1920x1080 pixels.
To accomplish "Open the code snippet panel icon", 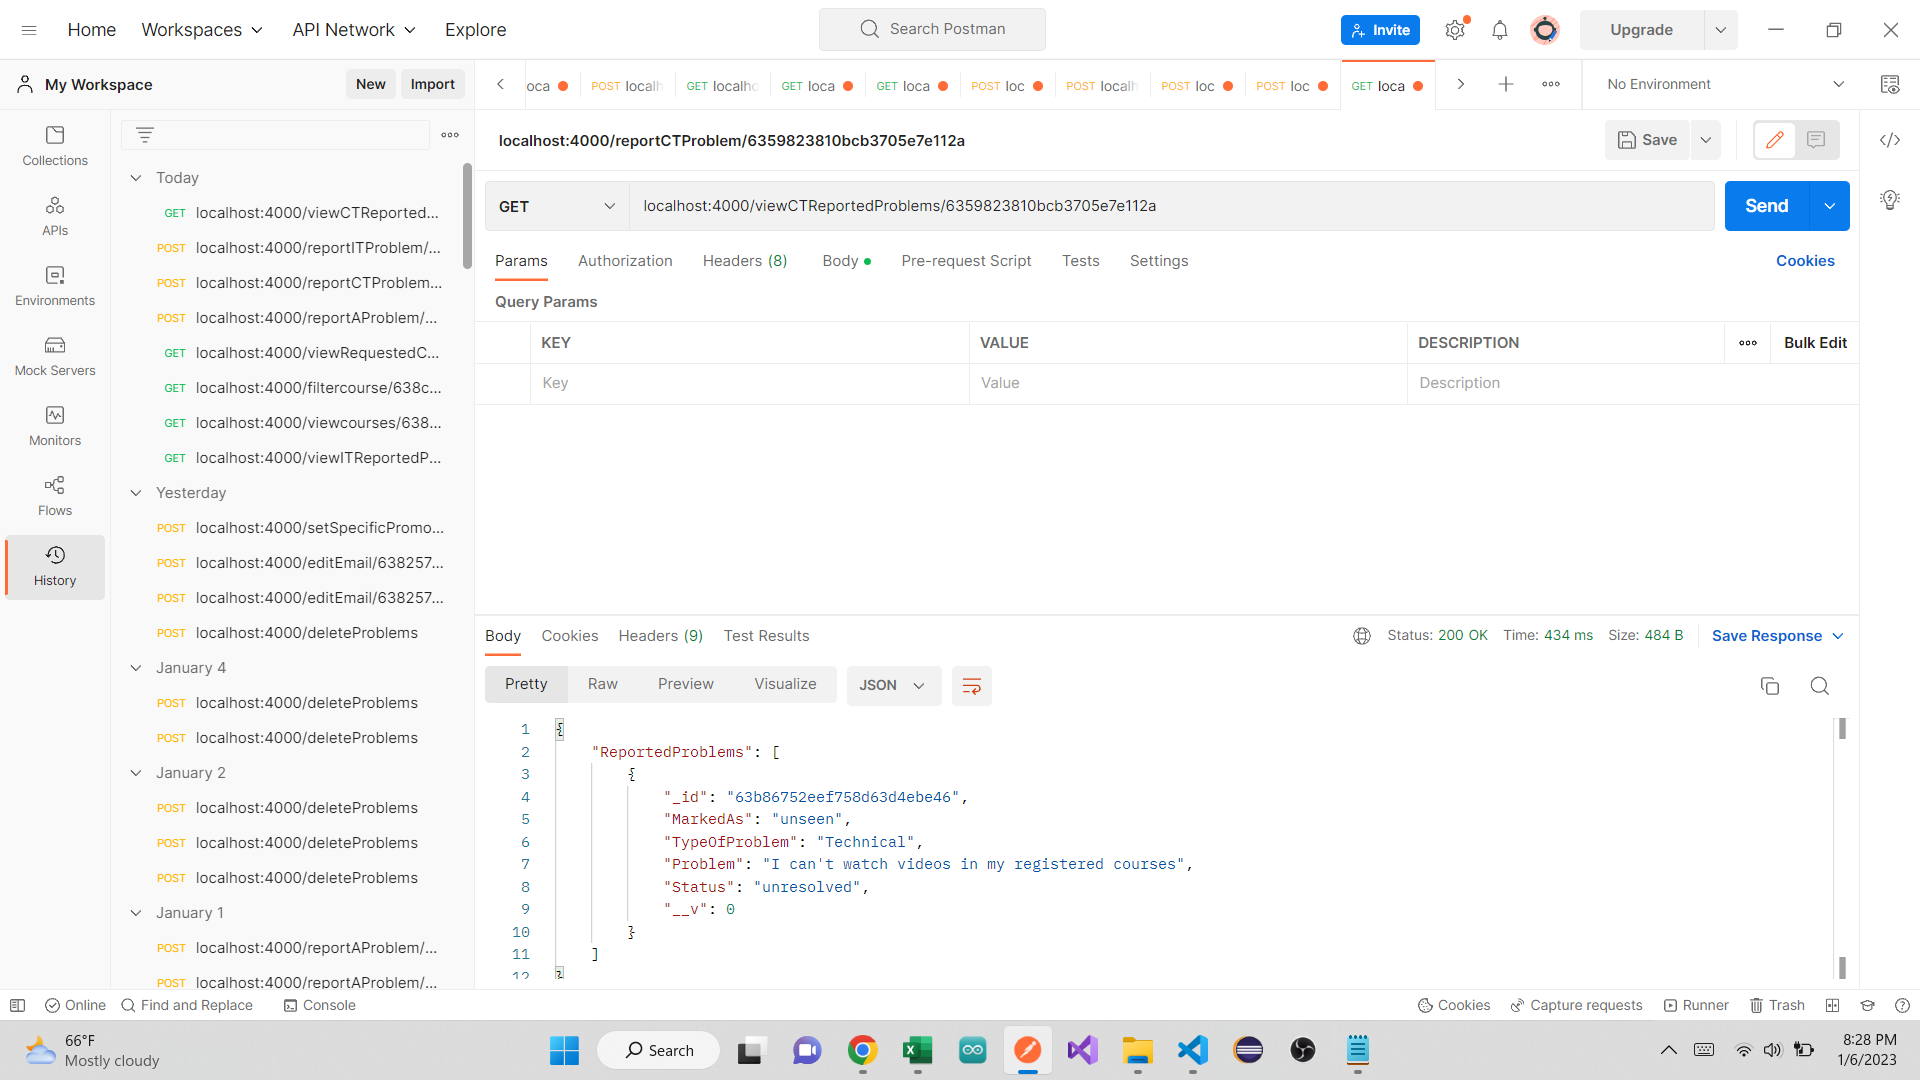I will point(1889,140).
